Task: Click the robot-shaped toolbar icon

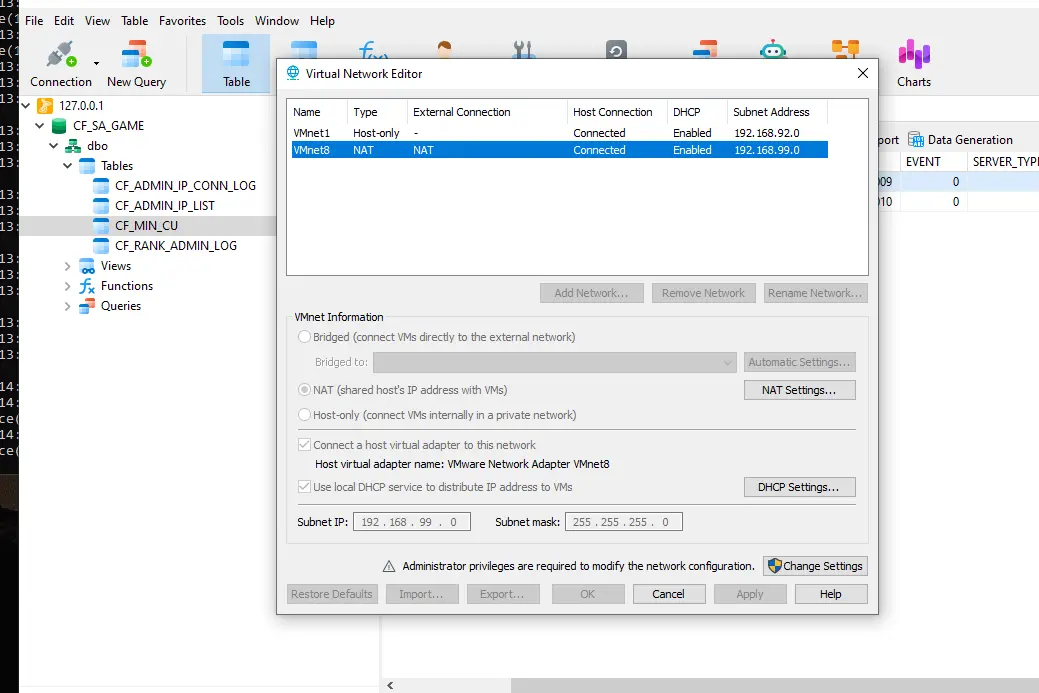Action: pyautogui.click(x=773, y=50)
